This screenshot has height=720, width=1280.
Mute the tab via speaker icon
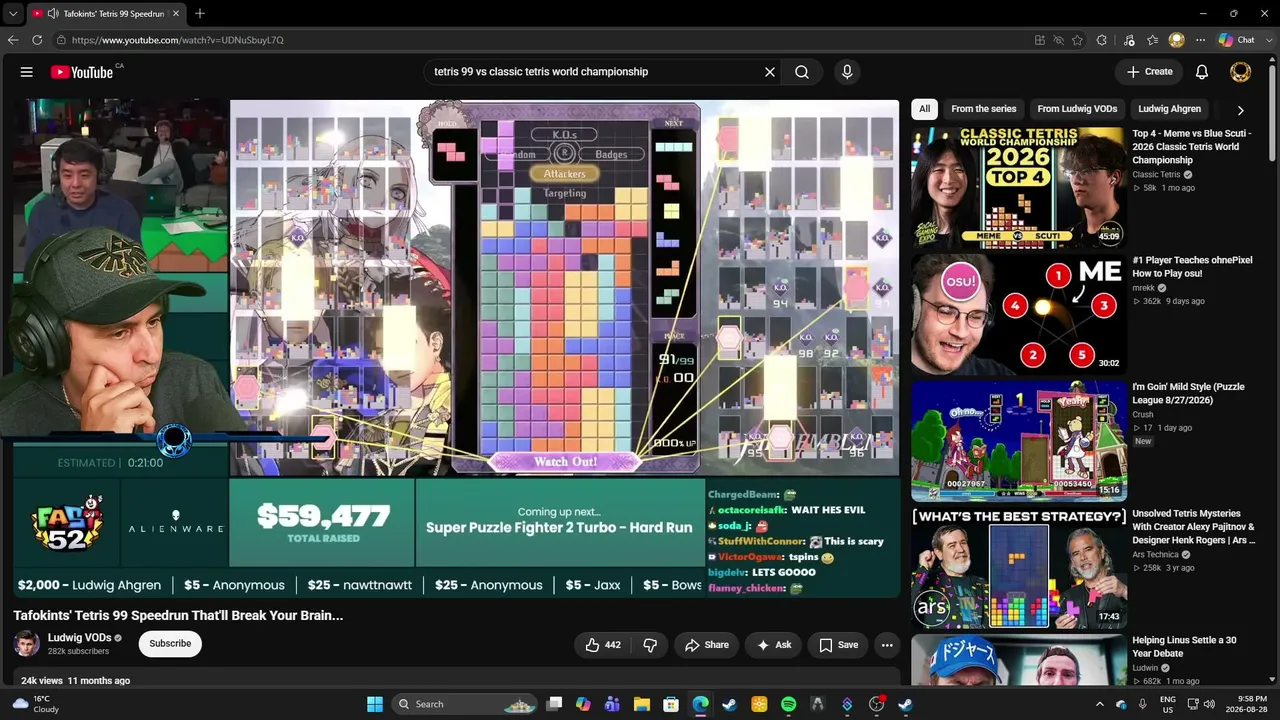52,14
